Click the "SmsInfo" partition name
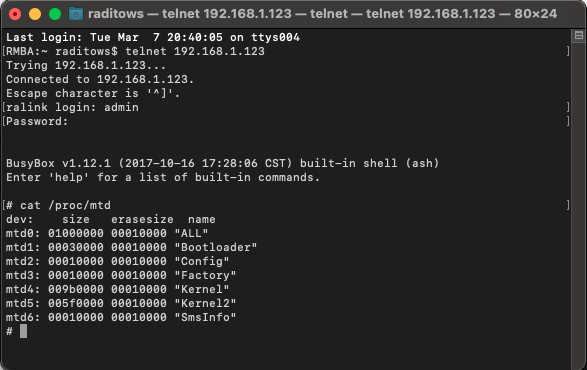Screen dimensions: 587x370 (206, 318)
